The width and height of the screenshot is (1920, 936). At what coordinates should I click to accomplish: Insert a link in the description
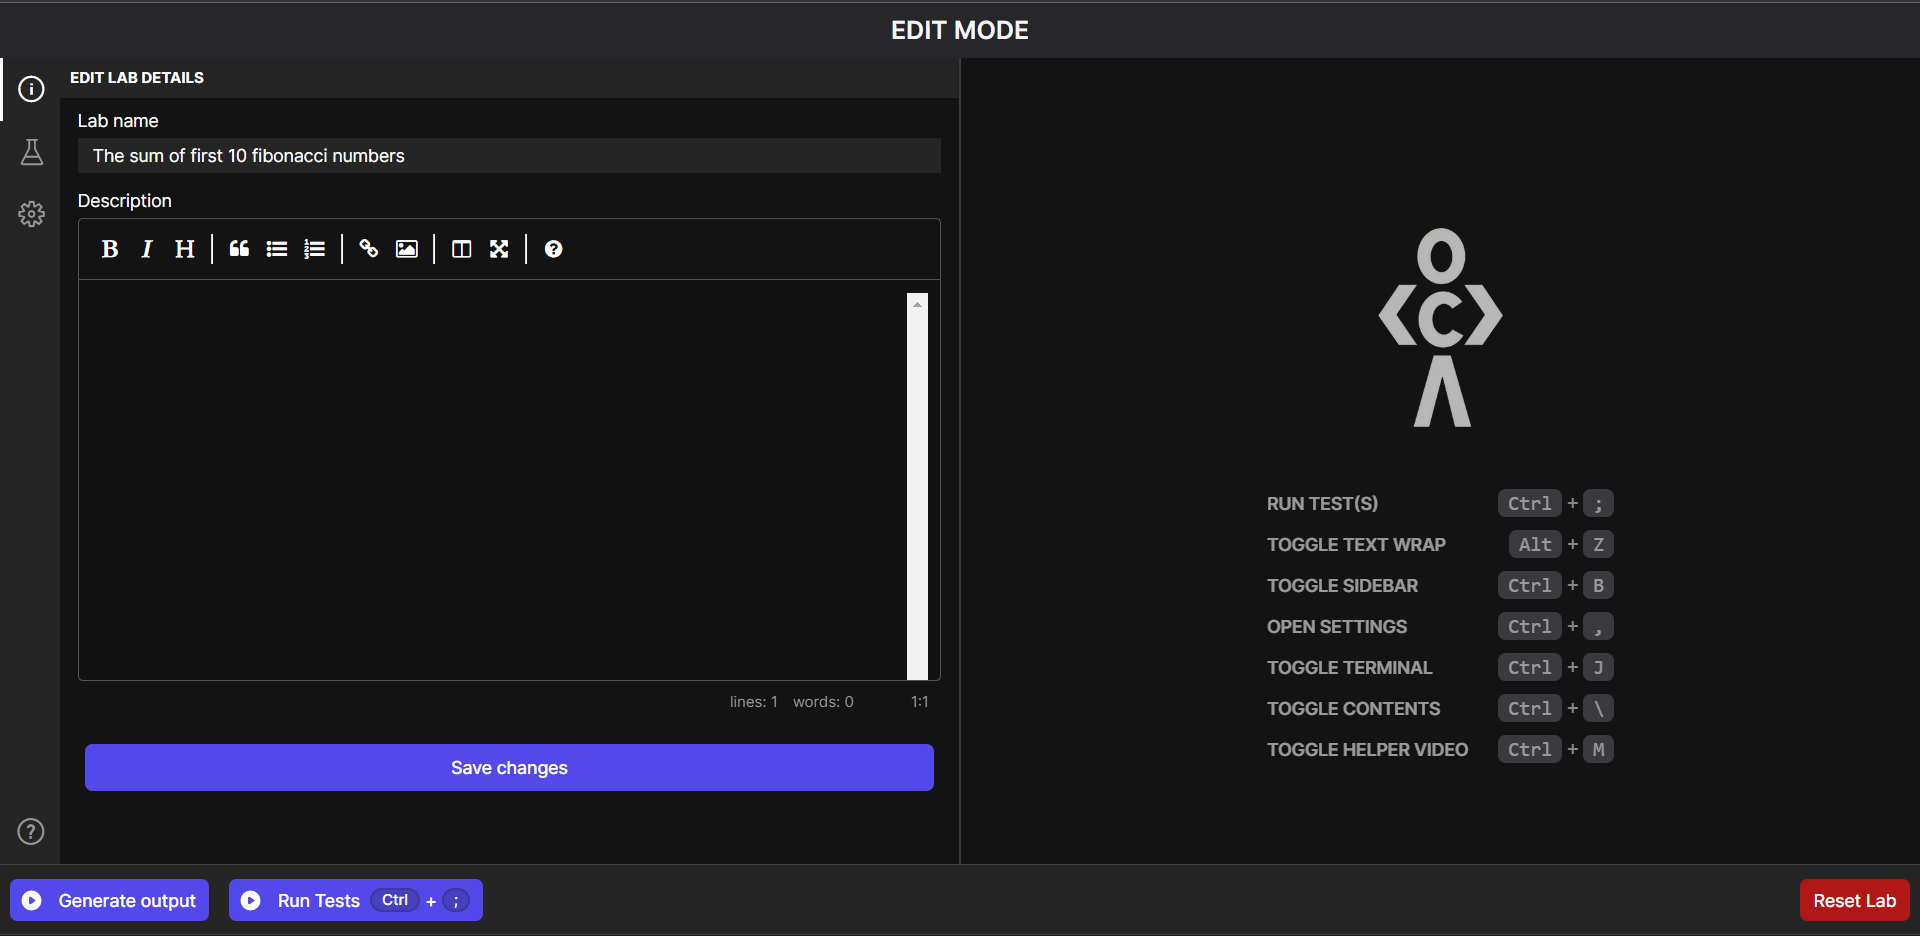(369, 249)
